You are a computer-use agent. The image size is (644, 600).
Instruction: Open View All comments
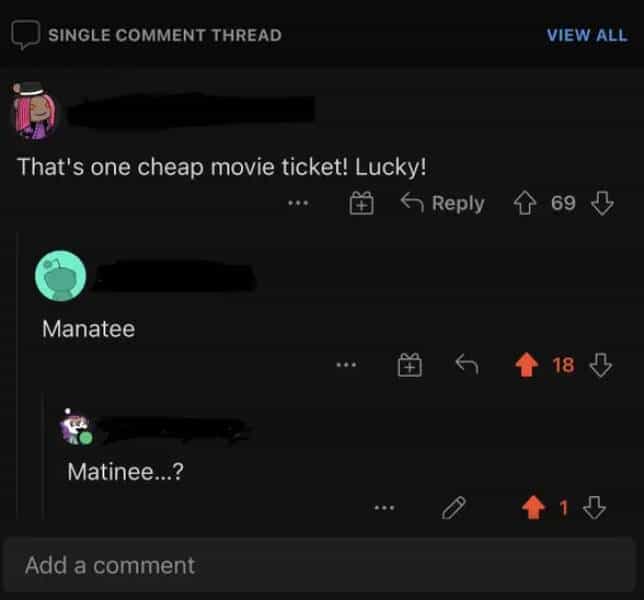point(587,35)
